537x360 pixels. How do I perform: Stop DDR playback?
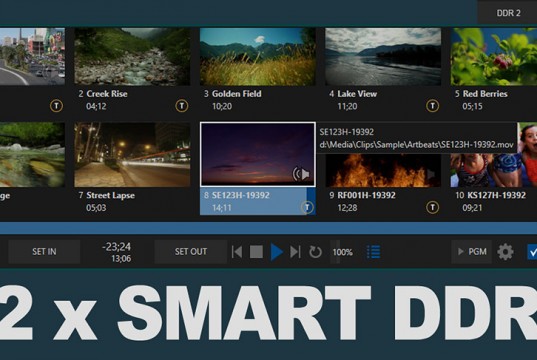point(256,252)
